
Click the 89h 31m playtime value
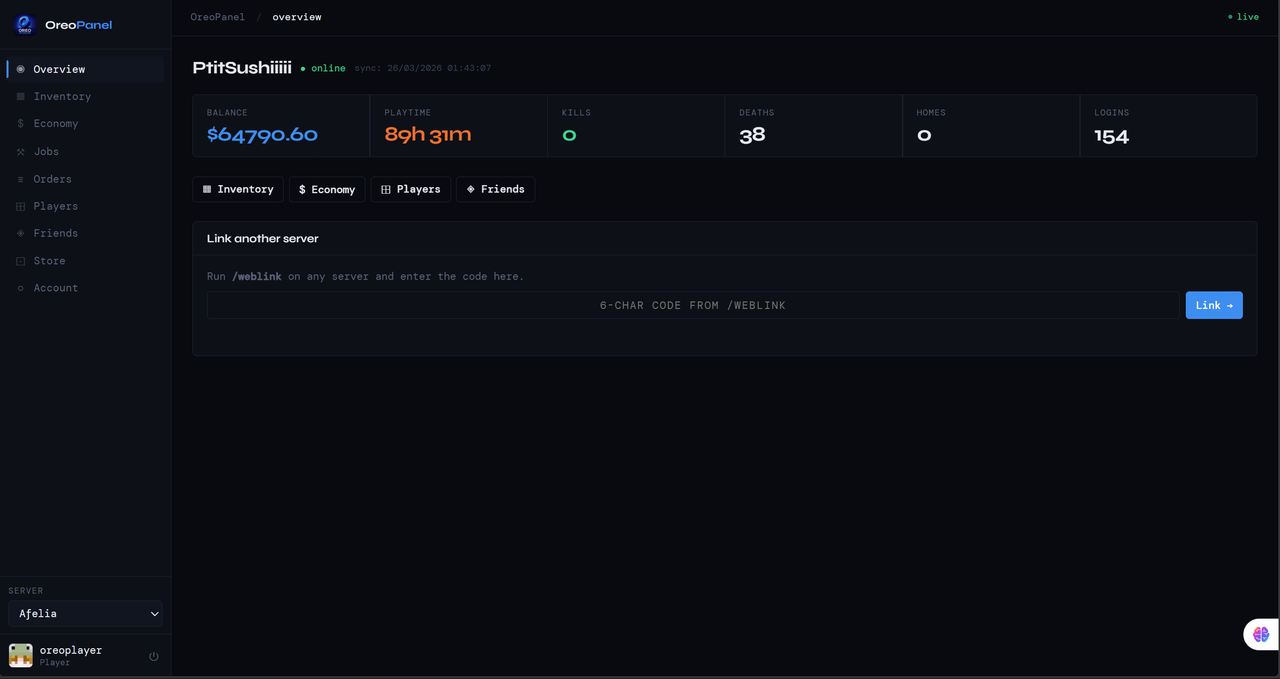coord(427,135)
